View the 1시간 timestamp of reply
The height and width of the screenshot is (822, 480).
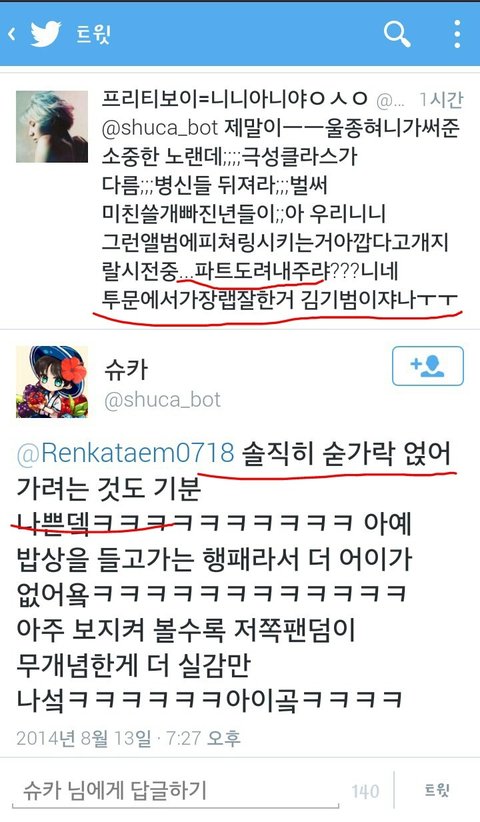[x=441, y=100]
